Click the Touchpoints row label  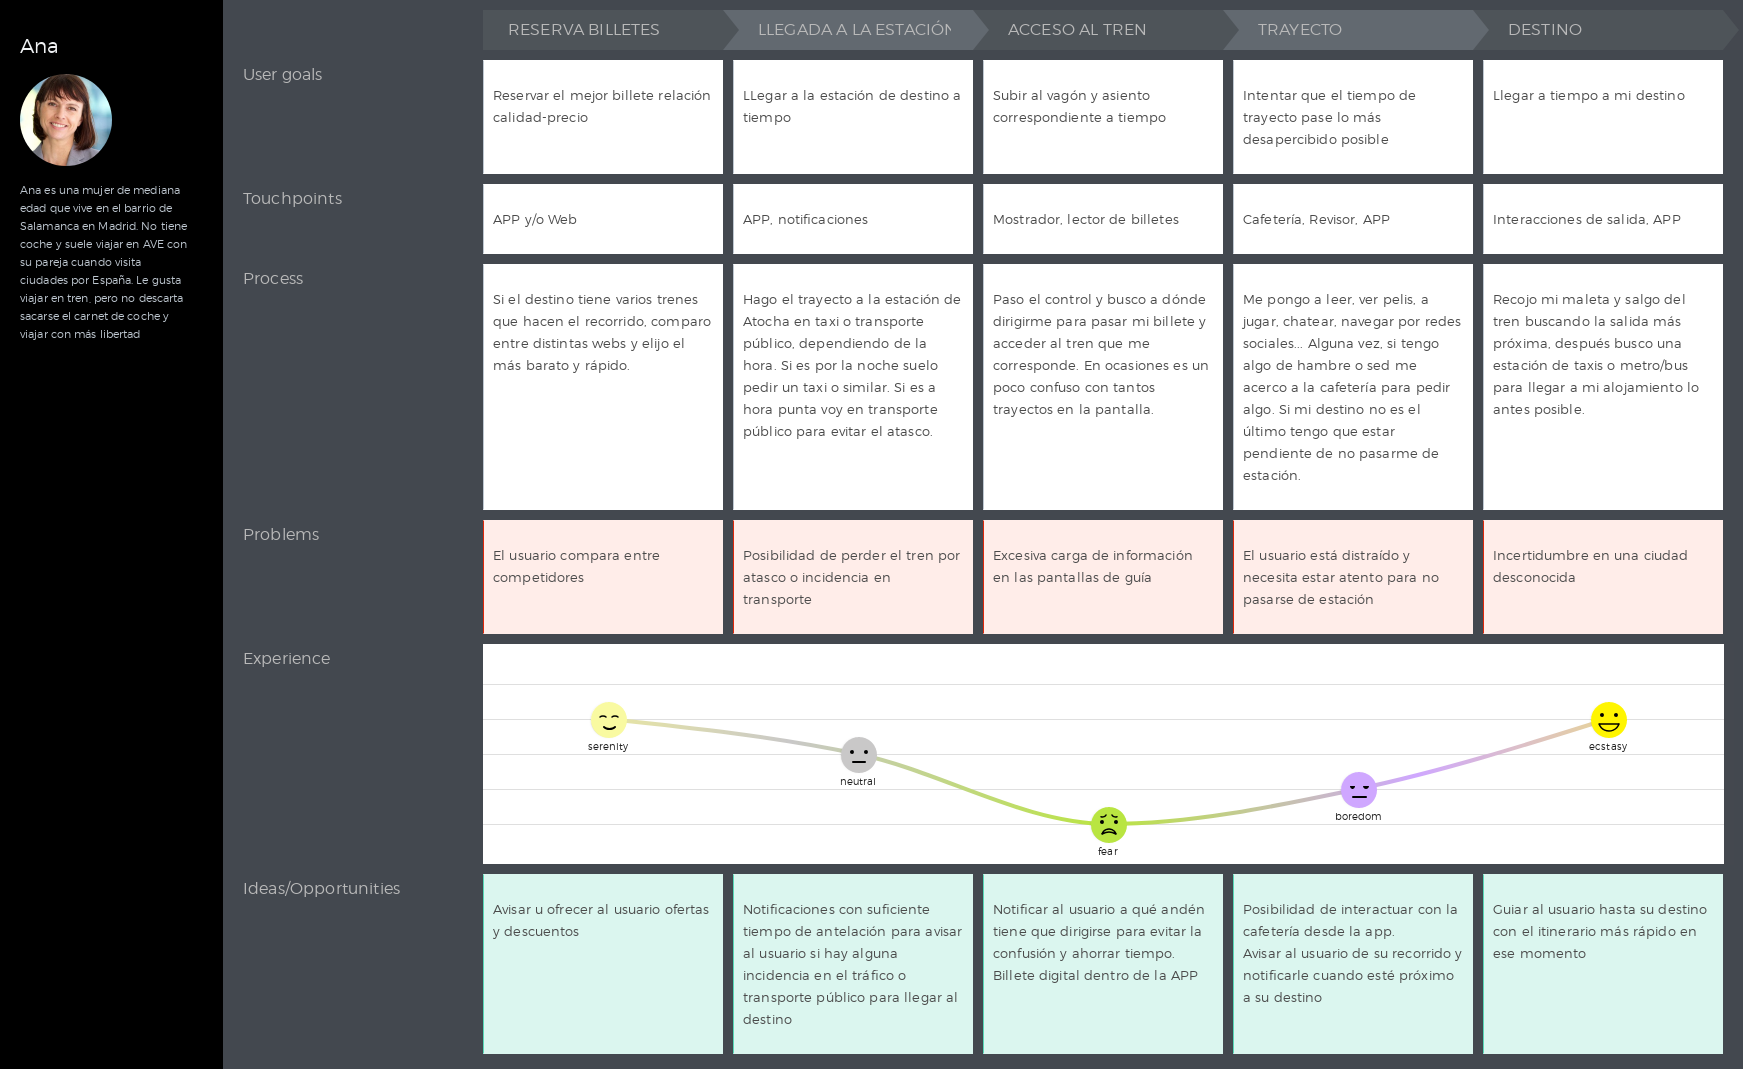coord(292,199)
